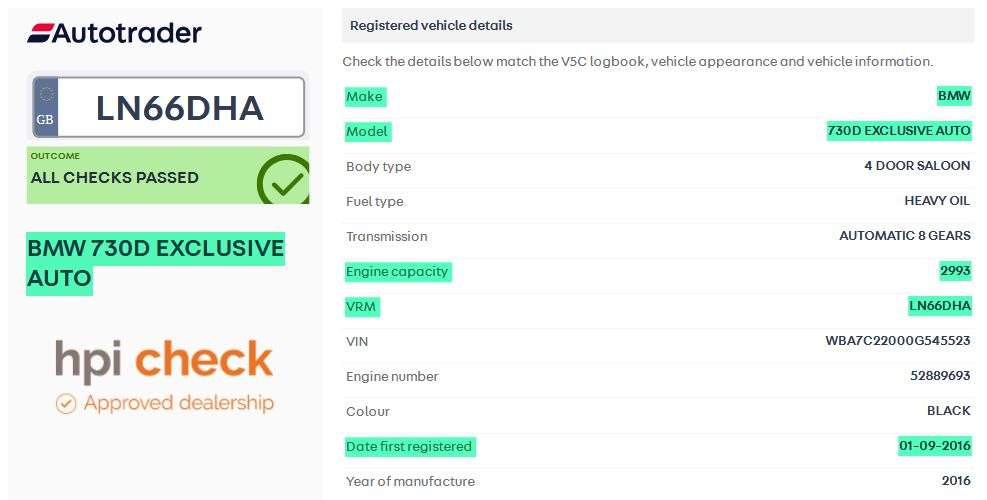Select the Registered vehicle details header
Image resolution: width=987 pixels, height=500 pixels.
click(x=431, y=25)
